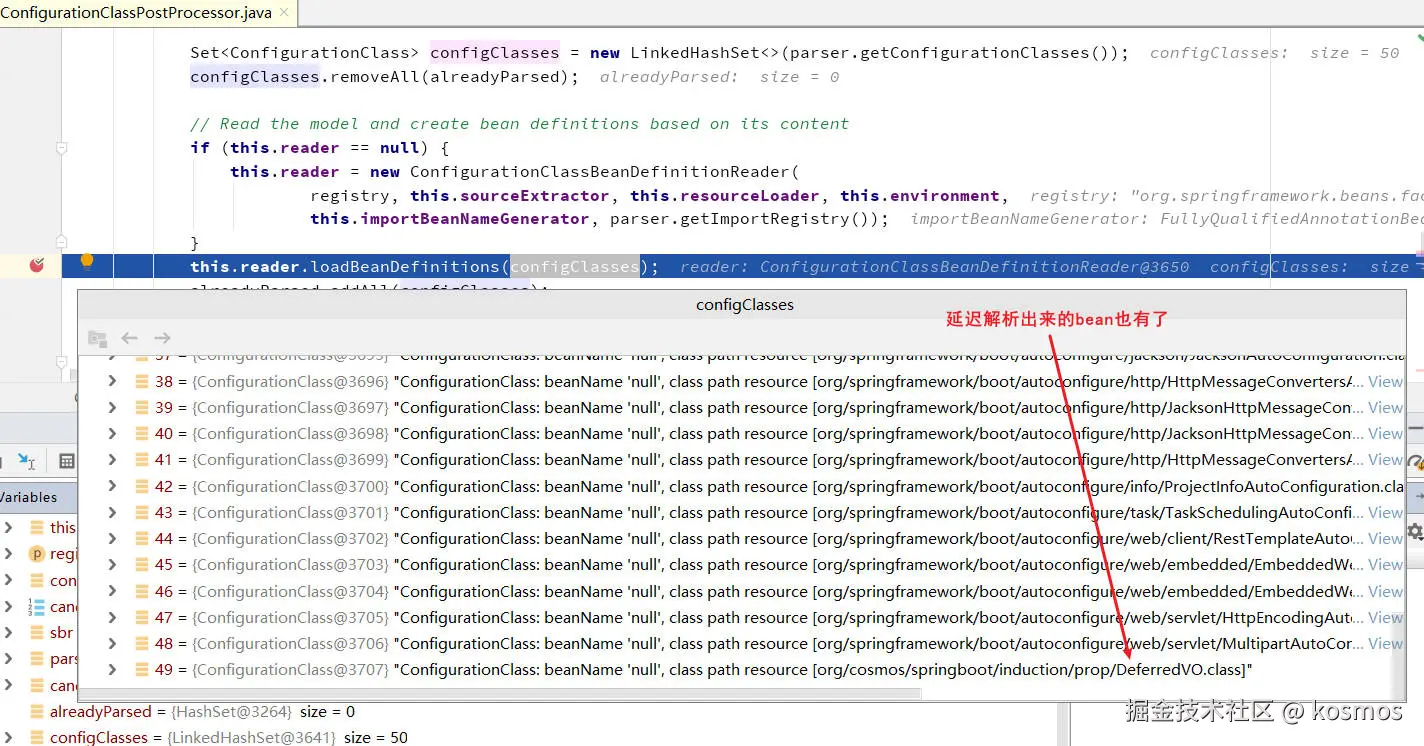Click inline hint 'alreadyParsed: size = 0'
The width and height of the screenshot is (1424, 746).
720,77
